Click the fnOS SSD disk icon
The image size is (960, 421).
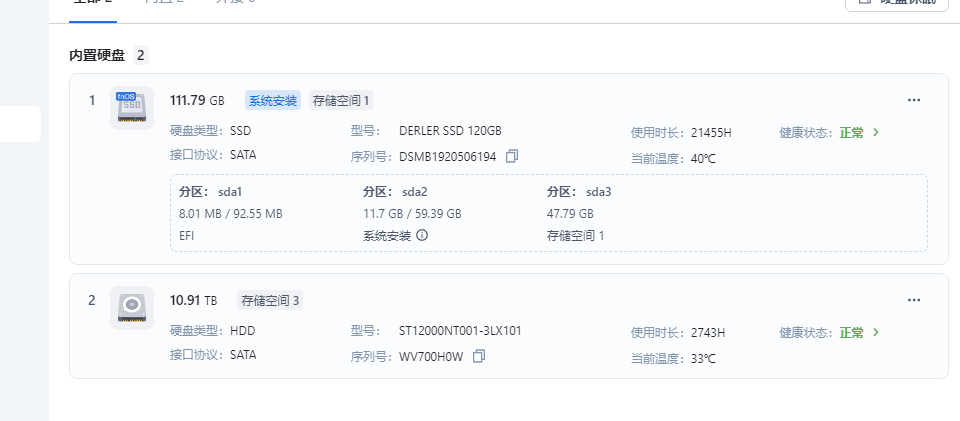click(132, 108)
